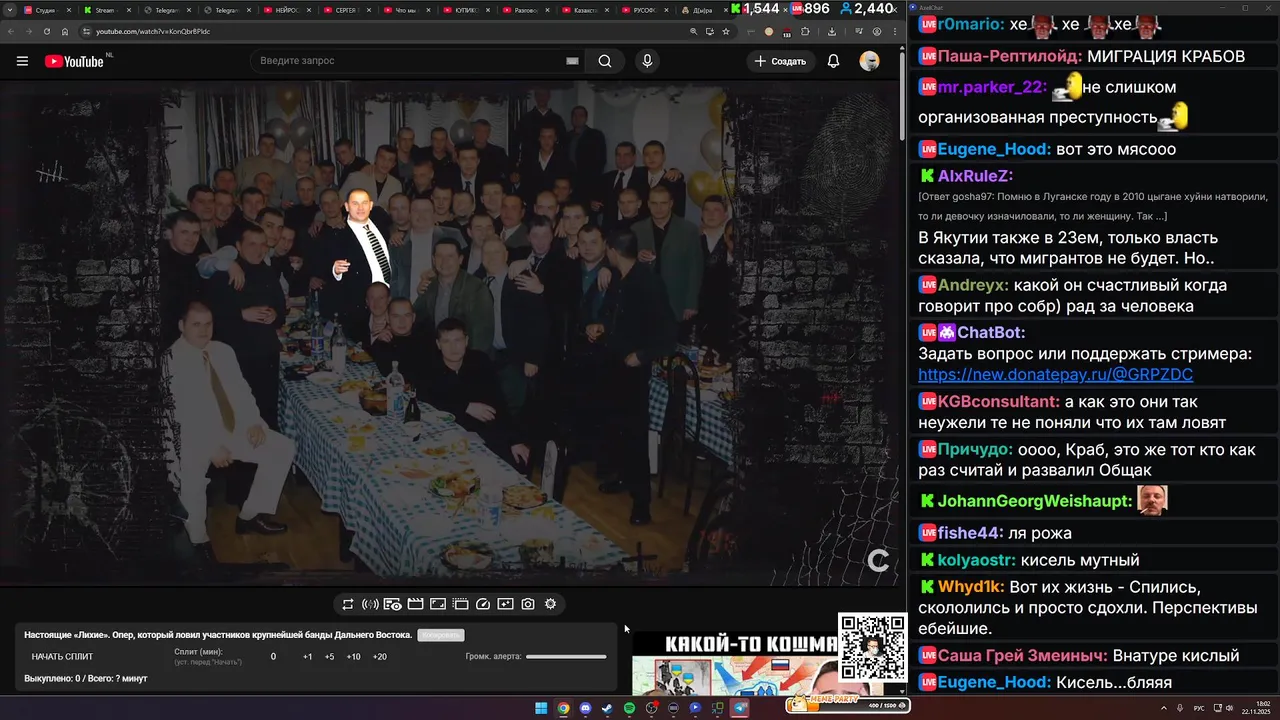Viewport: 1280px width, 720px height.
Task: Click the split minutes value field showing 0
Action: tap(273, 657)
